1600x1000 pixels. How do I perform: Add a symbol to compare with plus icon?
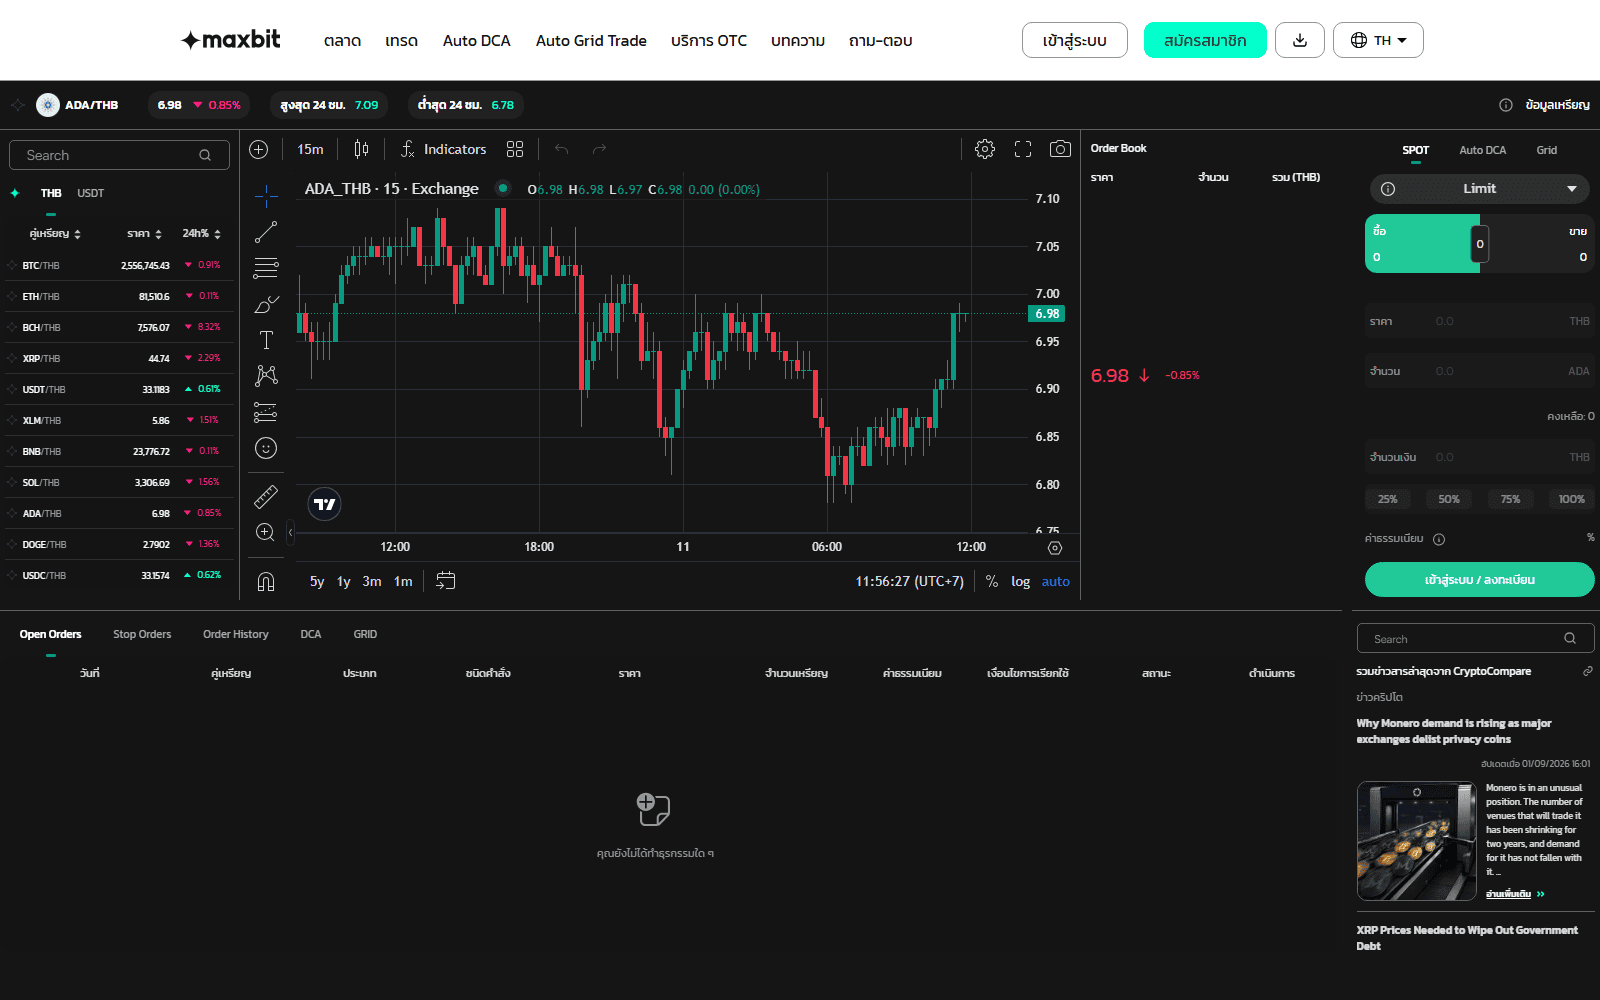pos(259,149)
